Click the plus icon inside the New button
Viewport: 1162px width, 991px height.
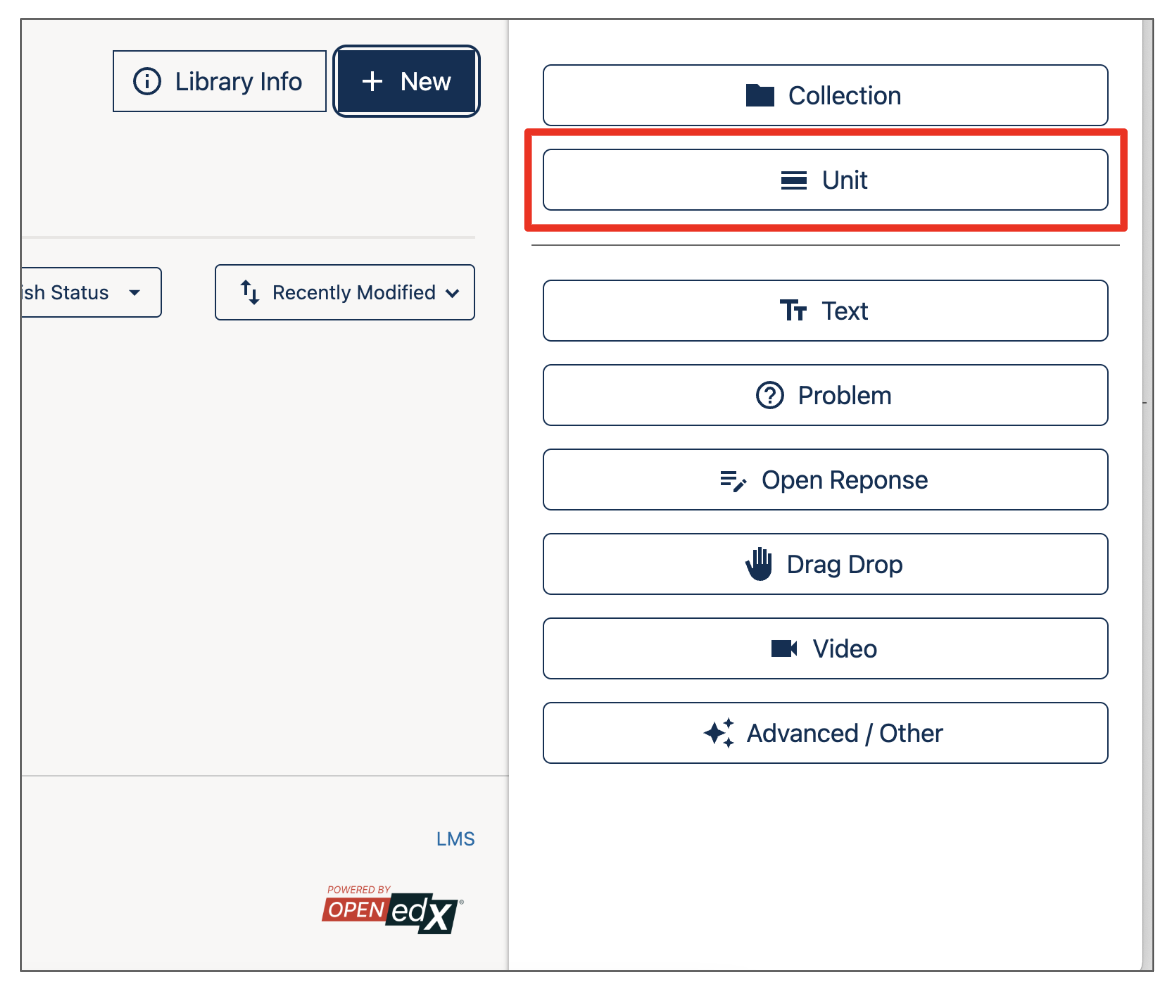pos(375,81)
